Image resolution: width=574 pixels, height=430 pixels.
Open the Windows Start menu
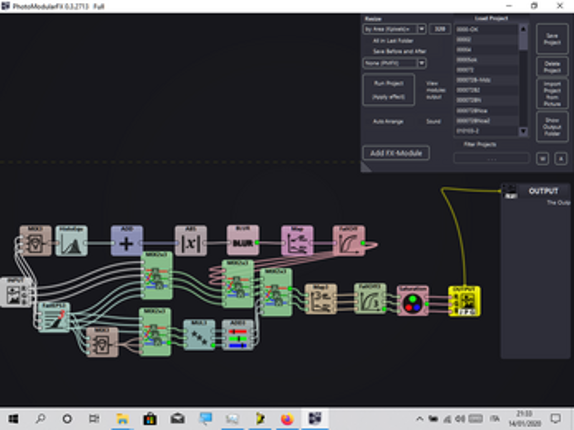[x=13, y=418]
